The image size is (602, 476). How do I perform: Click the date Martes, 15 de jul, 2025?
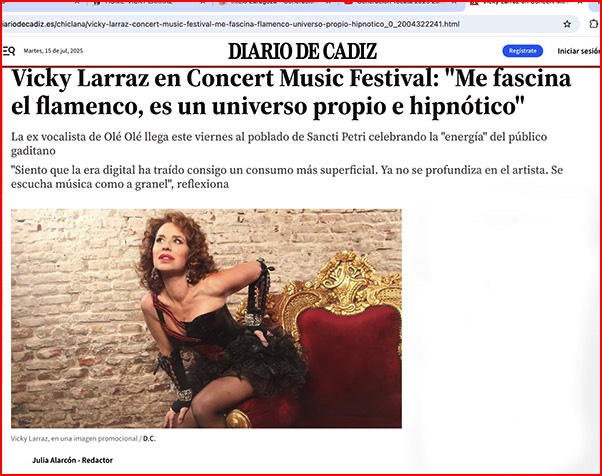tap(53, 51)
